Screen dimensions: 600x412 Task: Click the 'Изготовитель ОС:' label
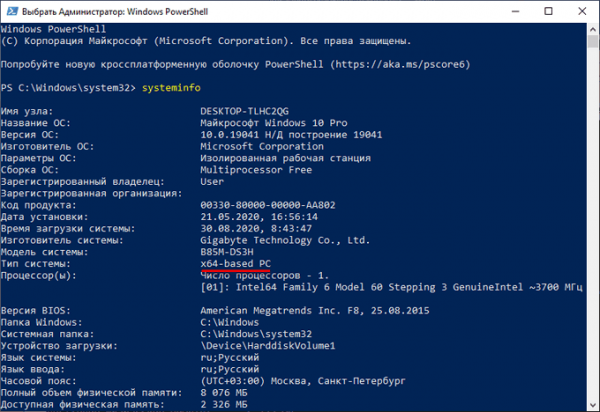[47, 147]
